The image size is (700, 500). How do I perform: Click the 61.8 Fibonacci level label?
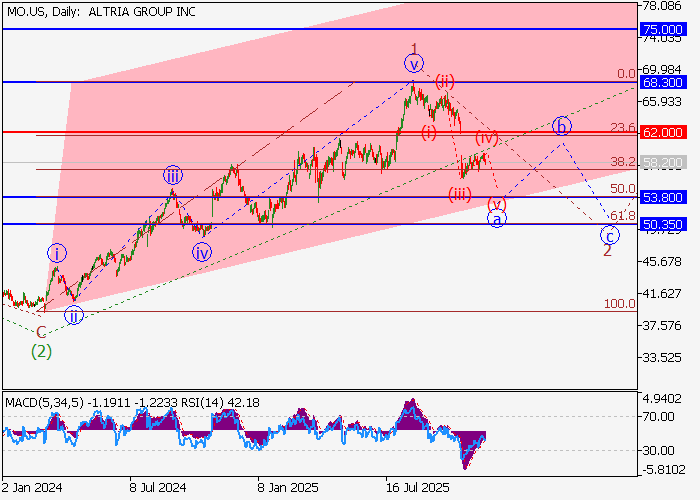[x=623, y=216]
